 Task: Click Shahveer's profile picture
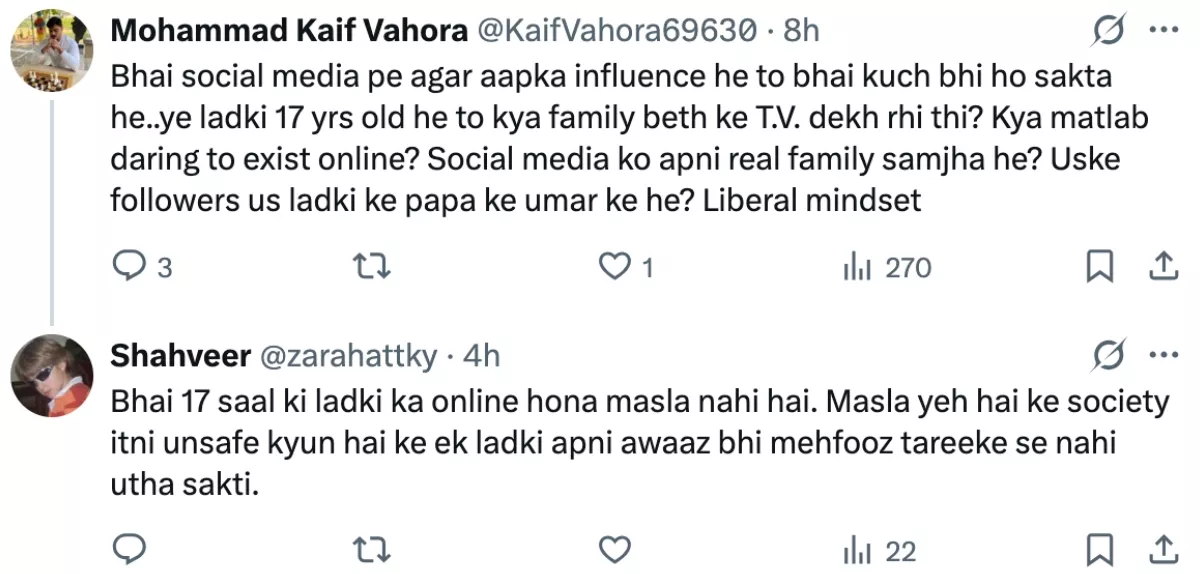point(52,376)
